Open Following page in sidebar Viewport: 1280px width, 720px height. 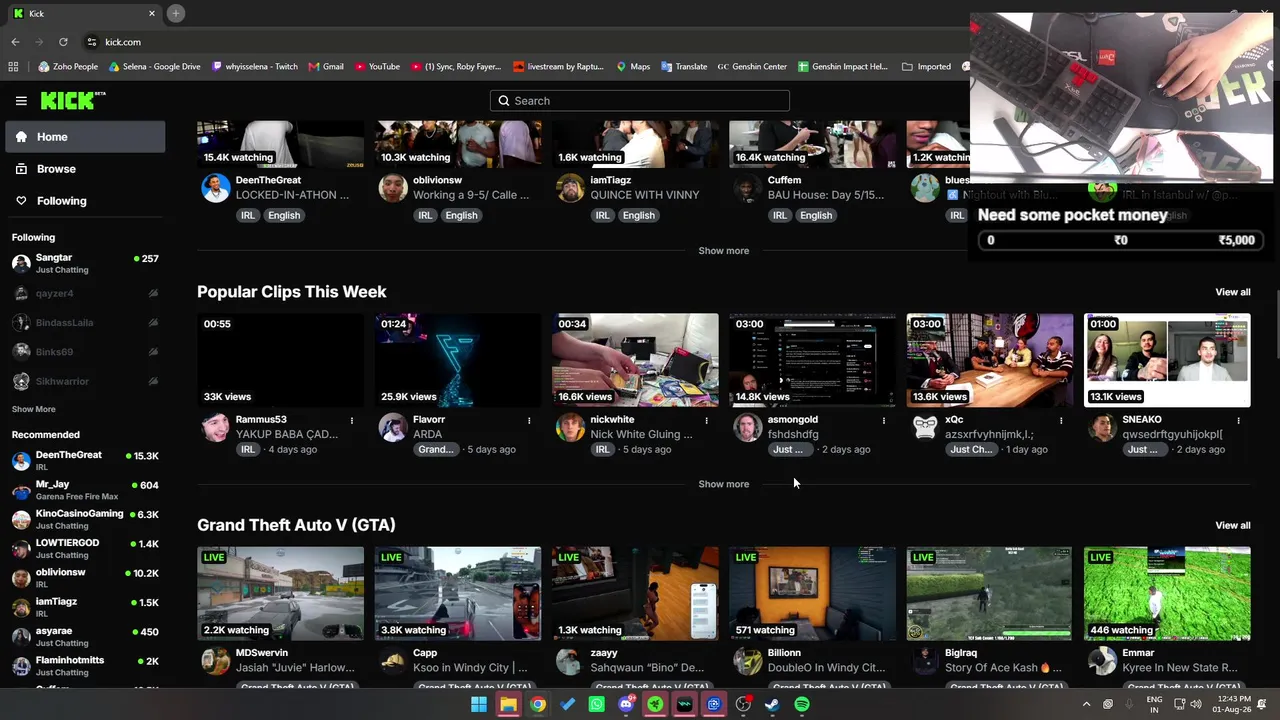click(85, 201)
